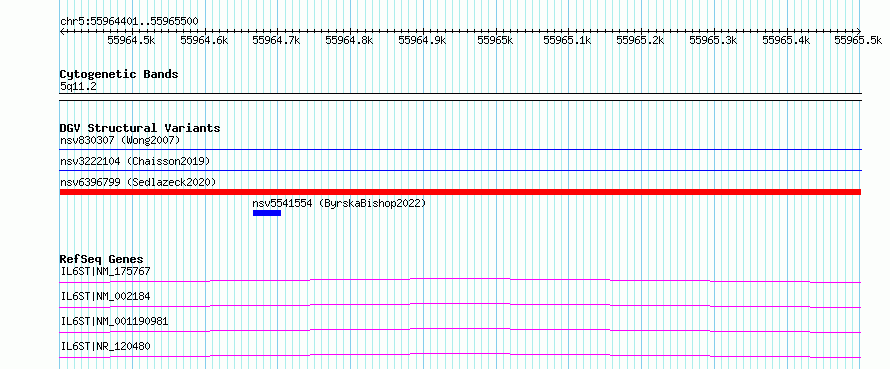This screenshot has width=890, height=369.
Task: Click the magenta line under IL6ST|NM_002184
Action: pyautogui.click(x=460, y=305)
